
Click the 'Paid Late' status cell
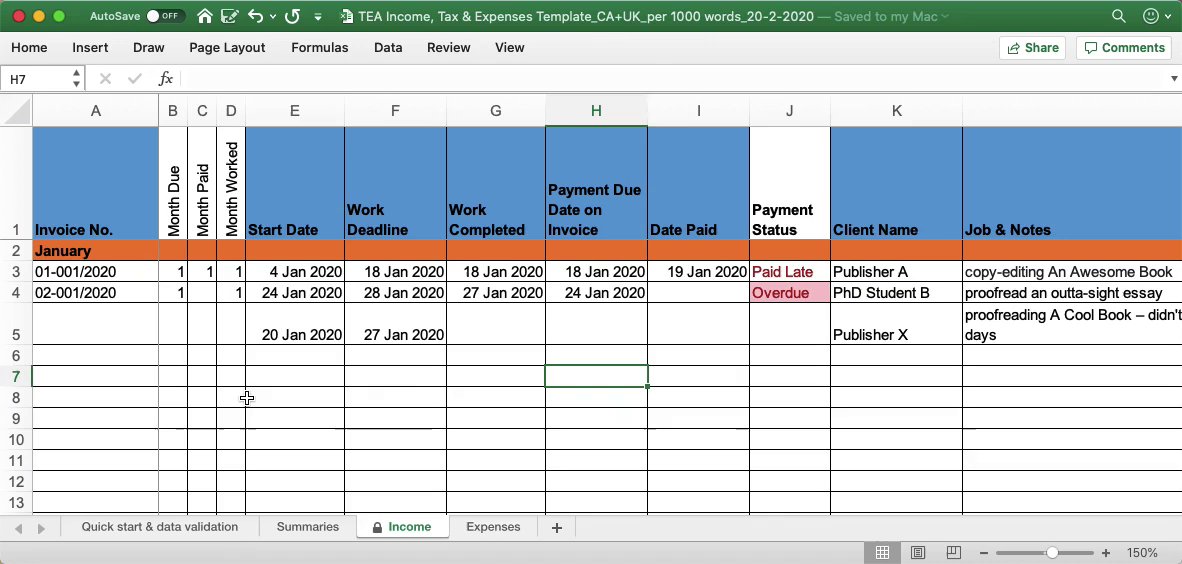[790, 272]
